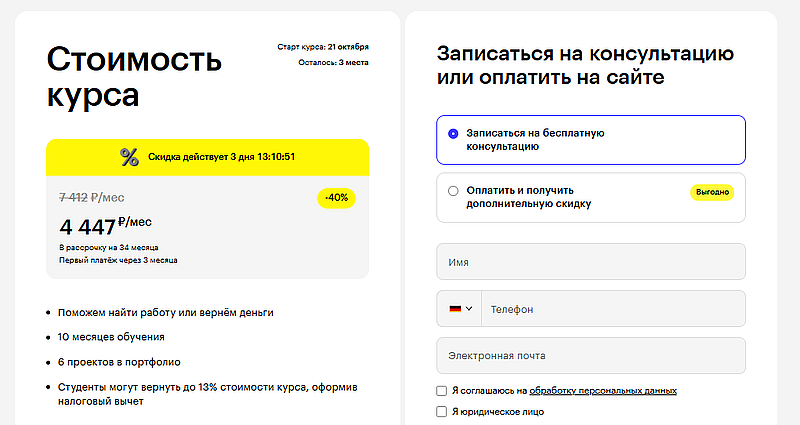Viewport: 800px width, 425px height.
Task: Select pay and get discount option
Action: coord(453,190)
